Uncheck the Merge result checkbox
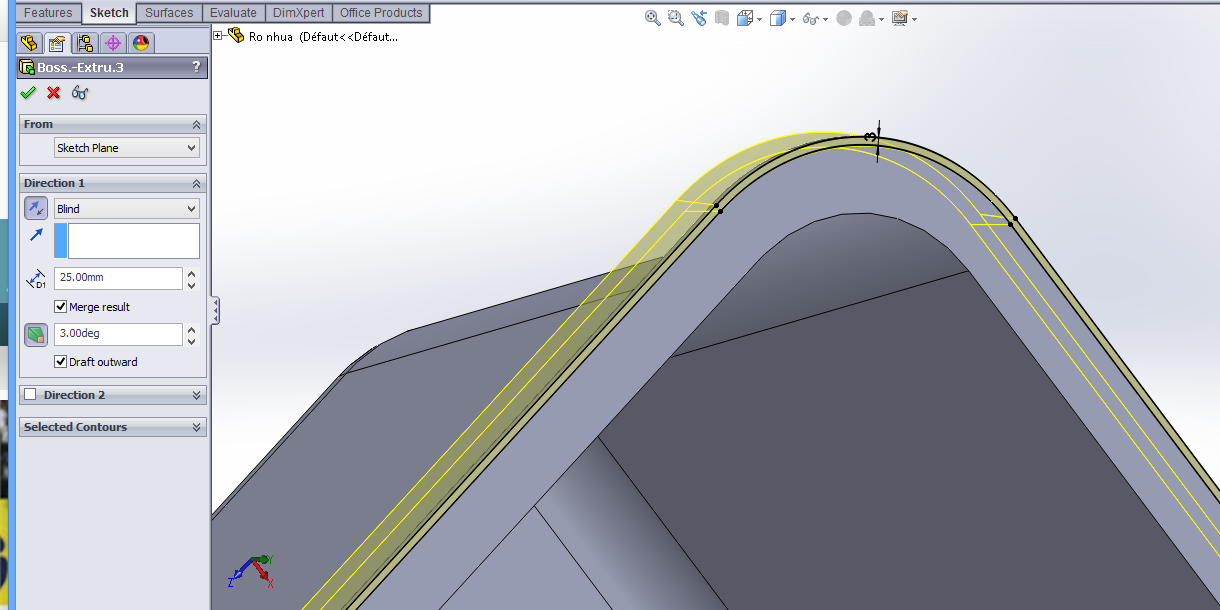The height and width of the screenshot is (610, 1220). (61, 307)
